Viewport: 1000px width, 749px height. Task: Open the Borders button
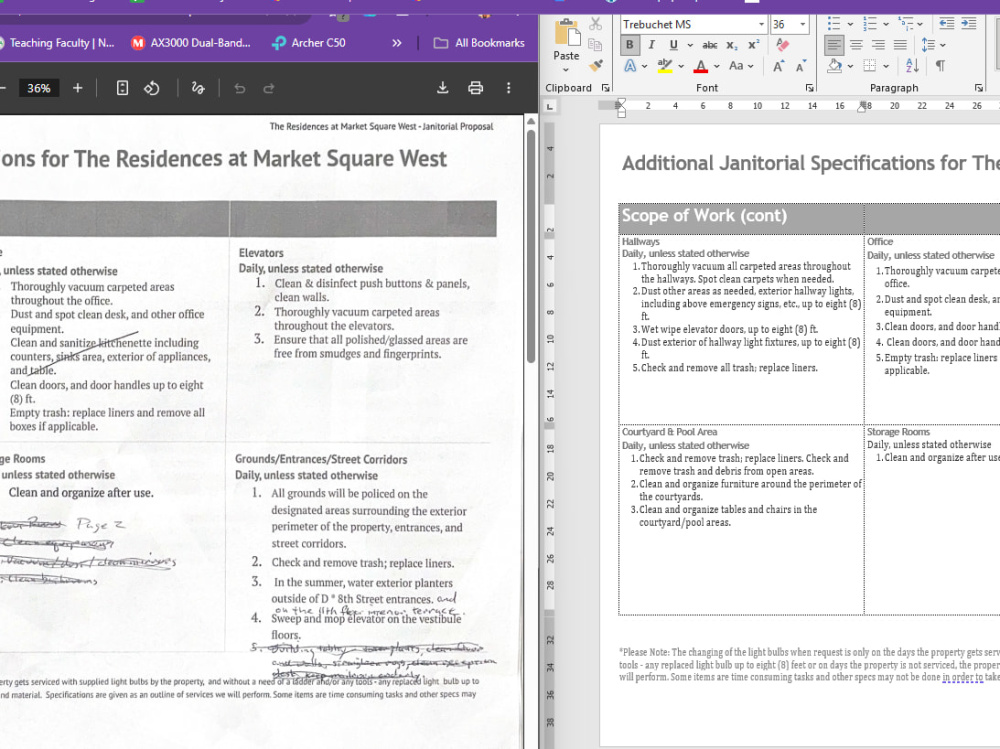(869, 66)
